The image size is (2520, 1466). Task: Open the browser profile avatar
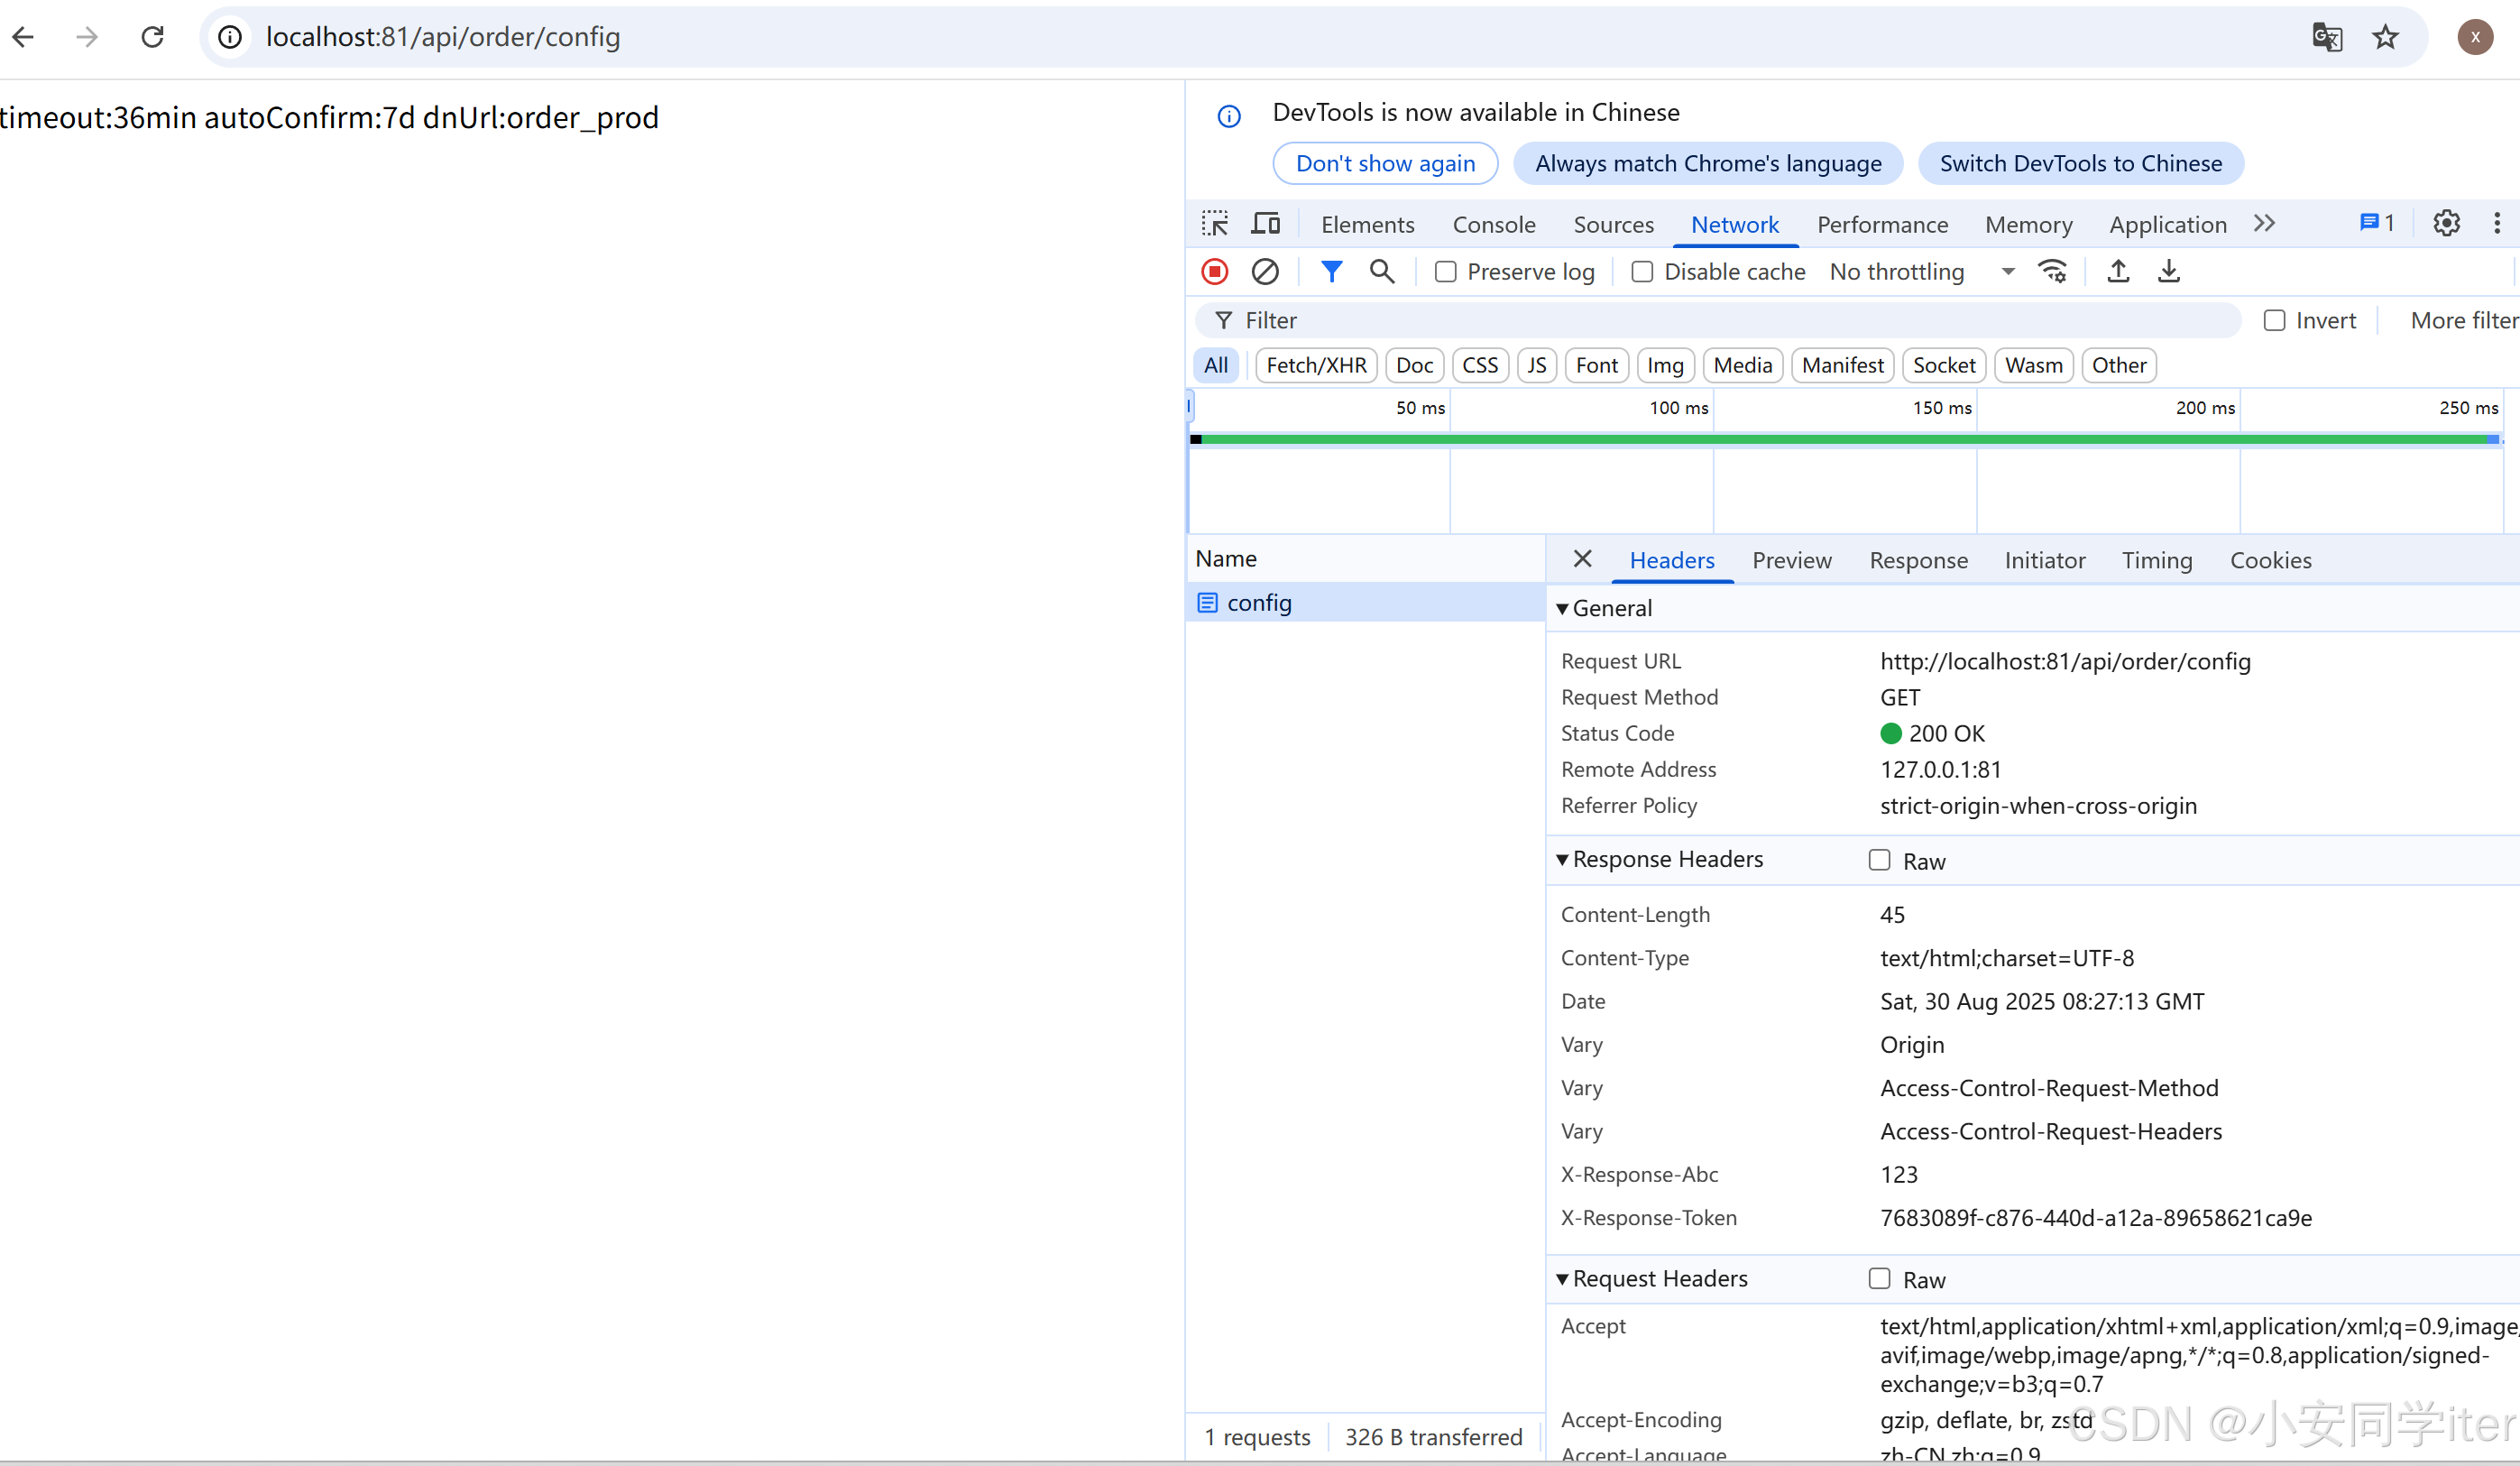2474,37
